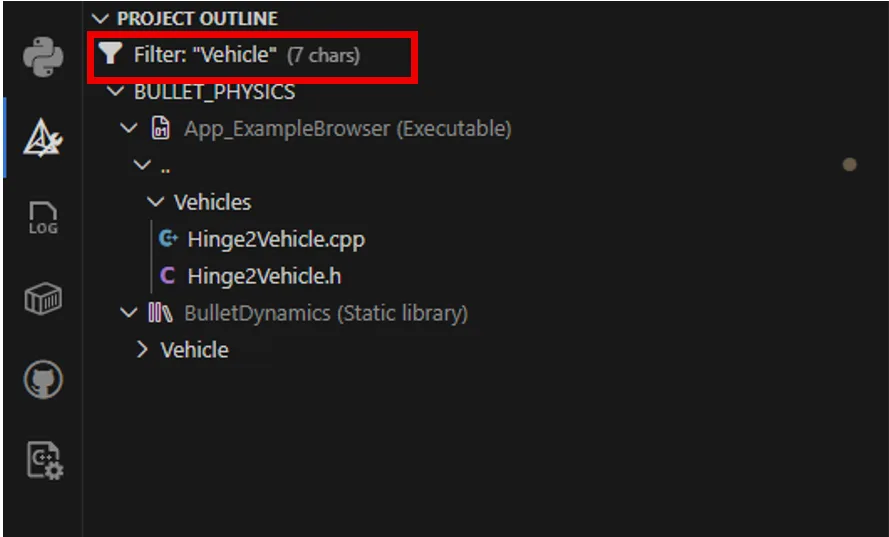Collapse the PROJECT OUTLINE section
The image size is (889, 537).
100,19
